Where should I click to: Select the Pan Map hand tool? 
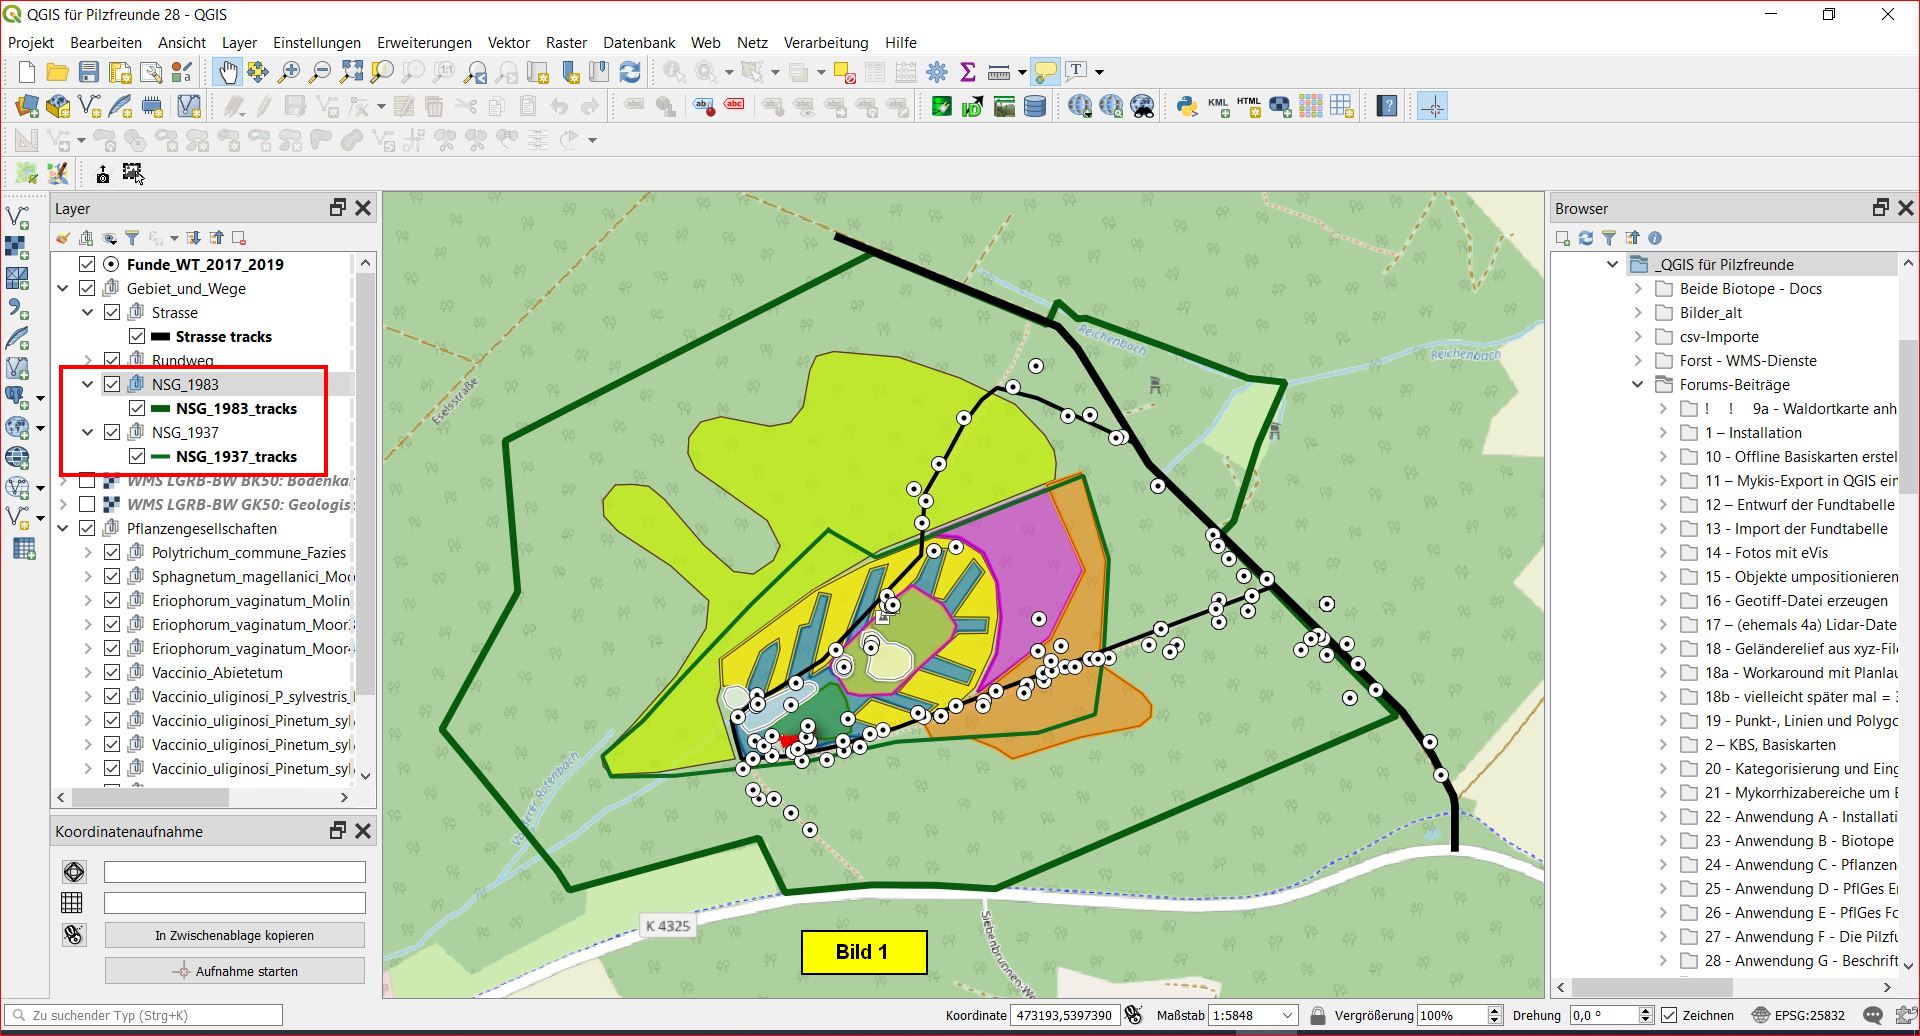pyautogui.click(x=227, y=72)
